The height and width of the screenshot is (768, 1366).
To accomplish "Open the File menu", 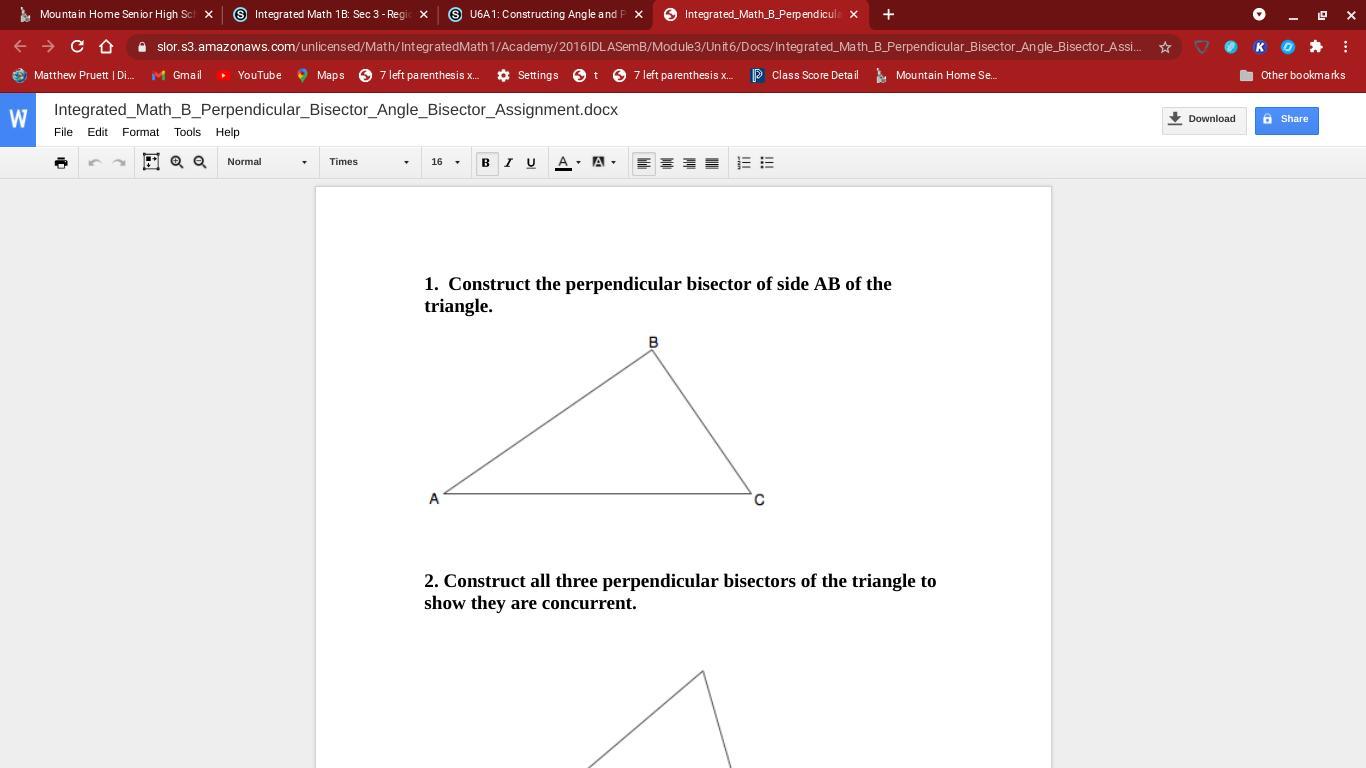I will point(63,132).
